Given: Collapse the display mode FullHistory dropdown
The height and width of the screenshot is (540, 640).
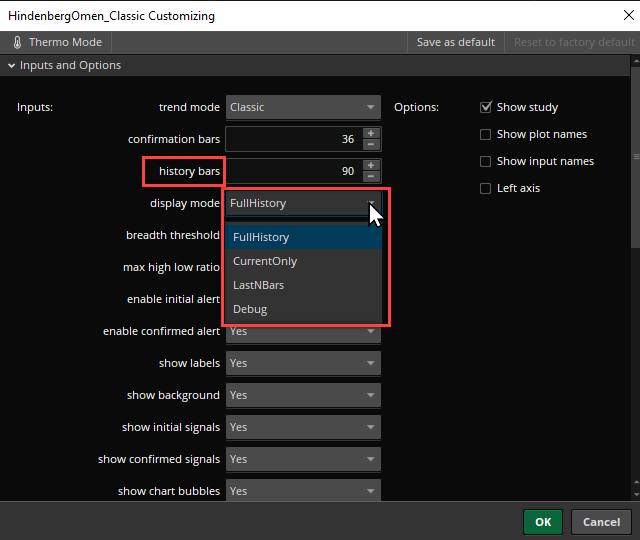Looking at the screenshot, I should point(303,203).
